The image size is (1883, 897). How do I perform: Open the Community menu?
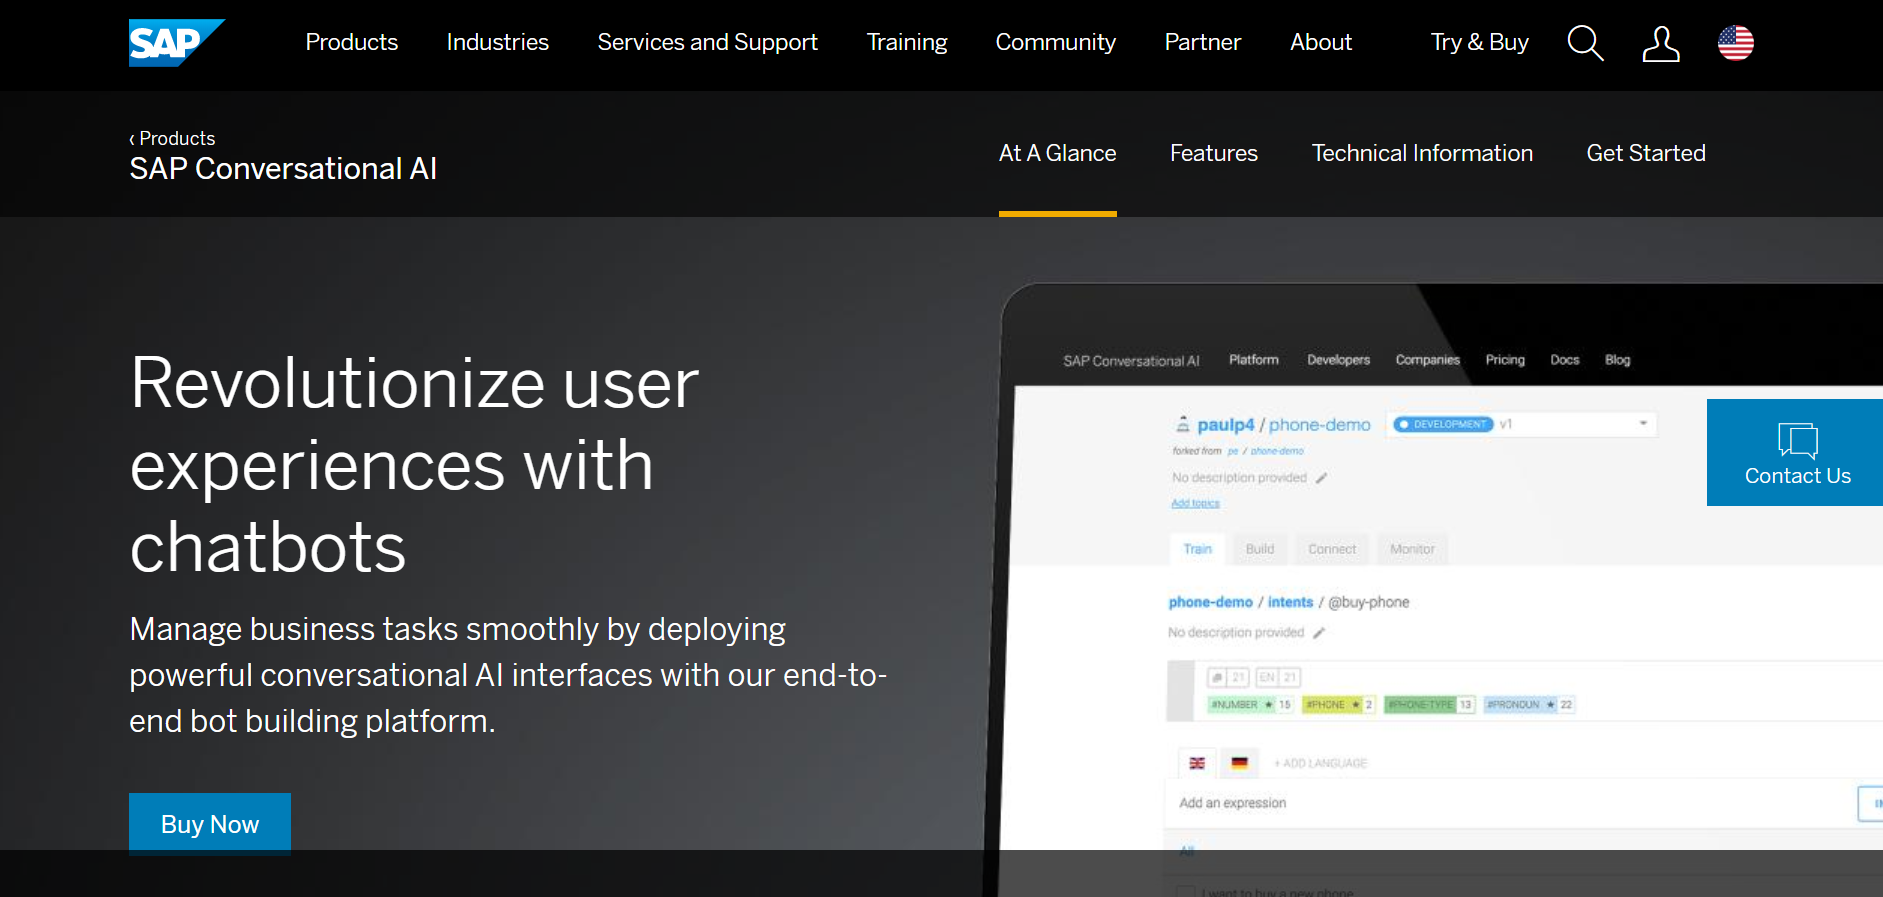[x=1056, y=42]
